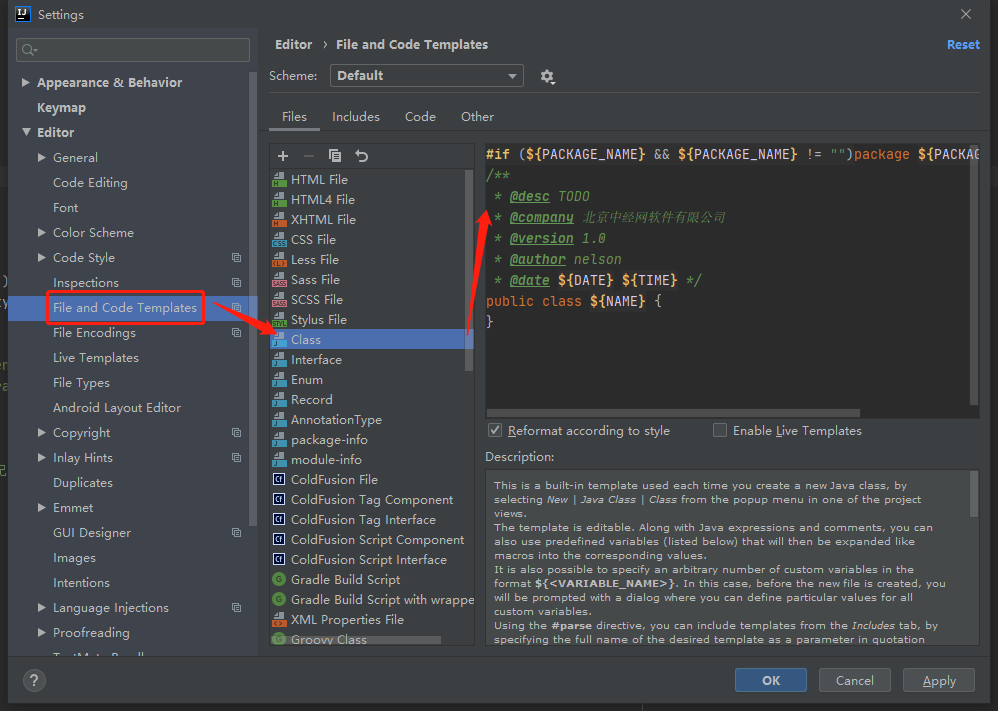Open the Scheme Default dropdown
998x711 pixels.
coord(426,76)
